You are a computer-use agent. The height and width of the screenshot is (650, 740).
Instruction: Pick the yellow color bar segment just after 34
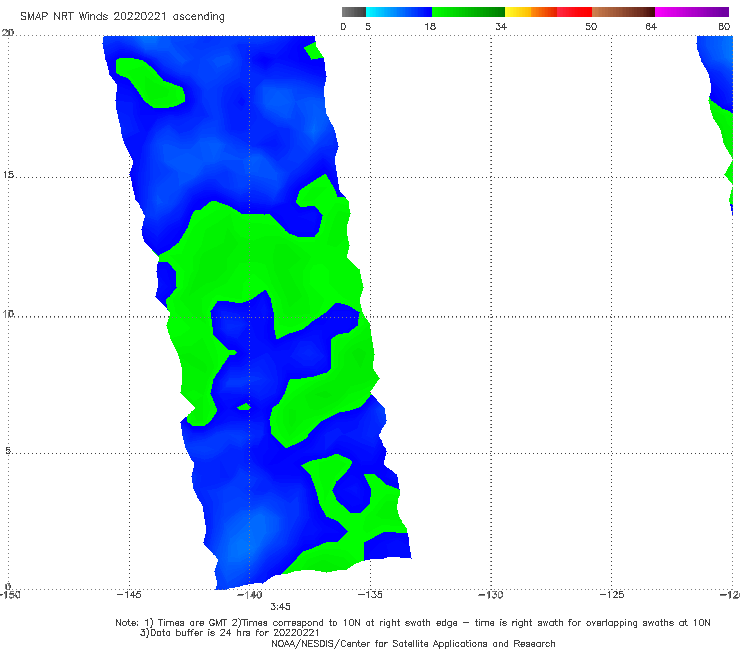518,12
